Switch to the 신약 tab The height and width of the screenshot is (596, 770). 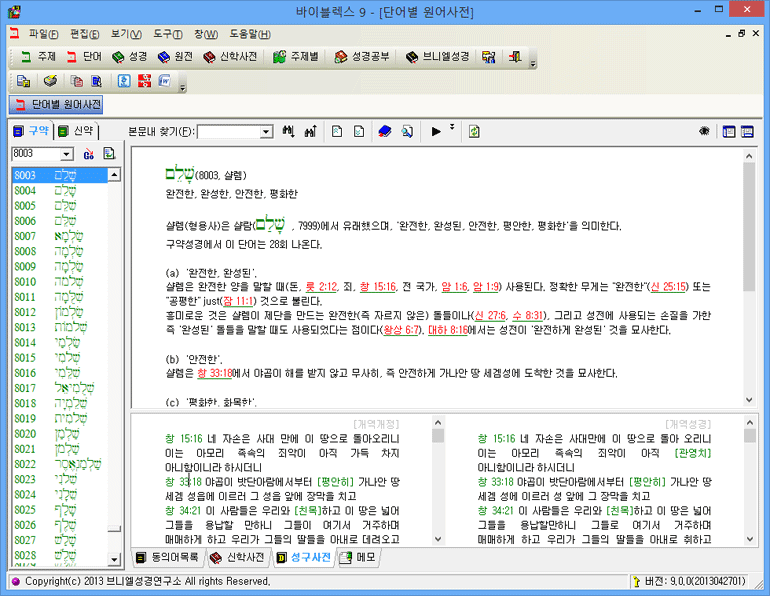[x=76, y=131]
